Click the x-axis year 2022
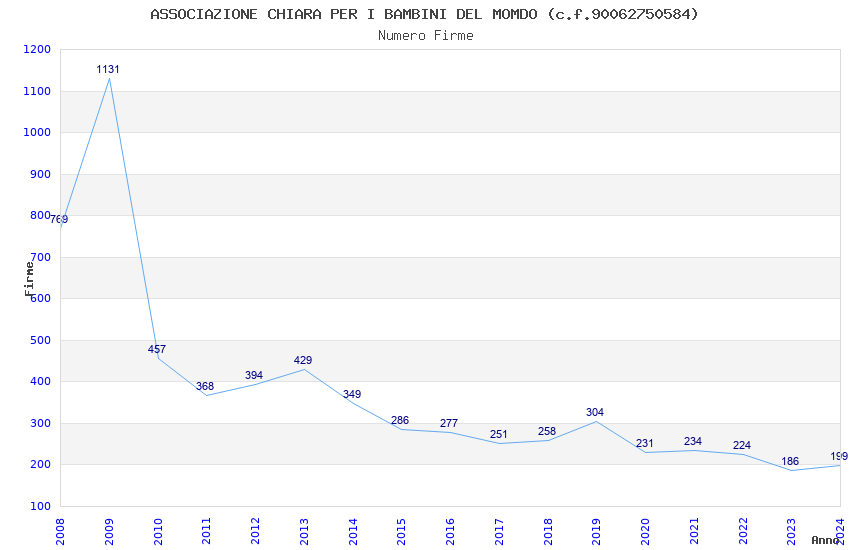Screen dimensions: 850x550 click(x=743, y=531)
